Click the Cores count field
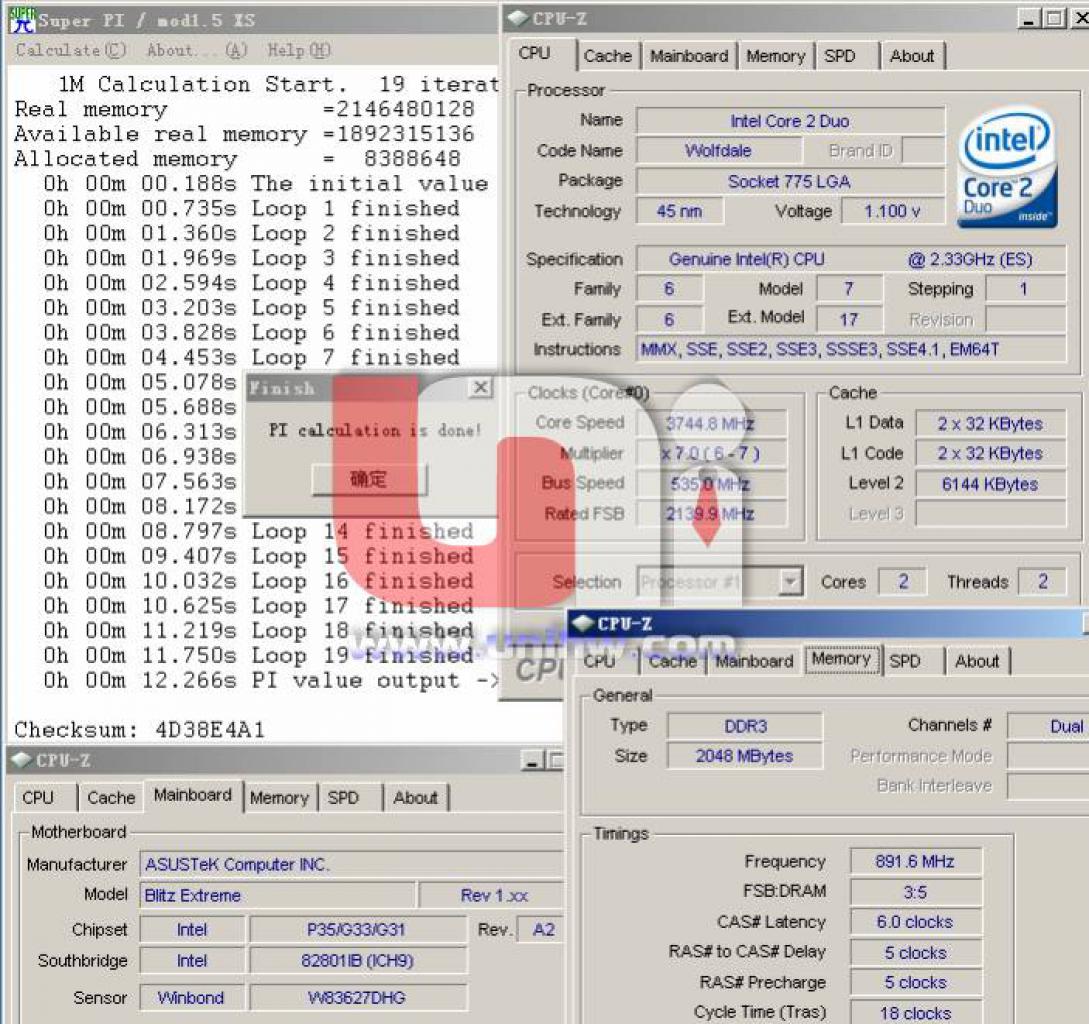The height and width of the screenshot is (1024, 1089). click(x=903, y=581)
